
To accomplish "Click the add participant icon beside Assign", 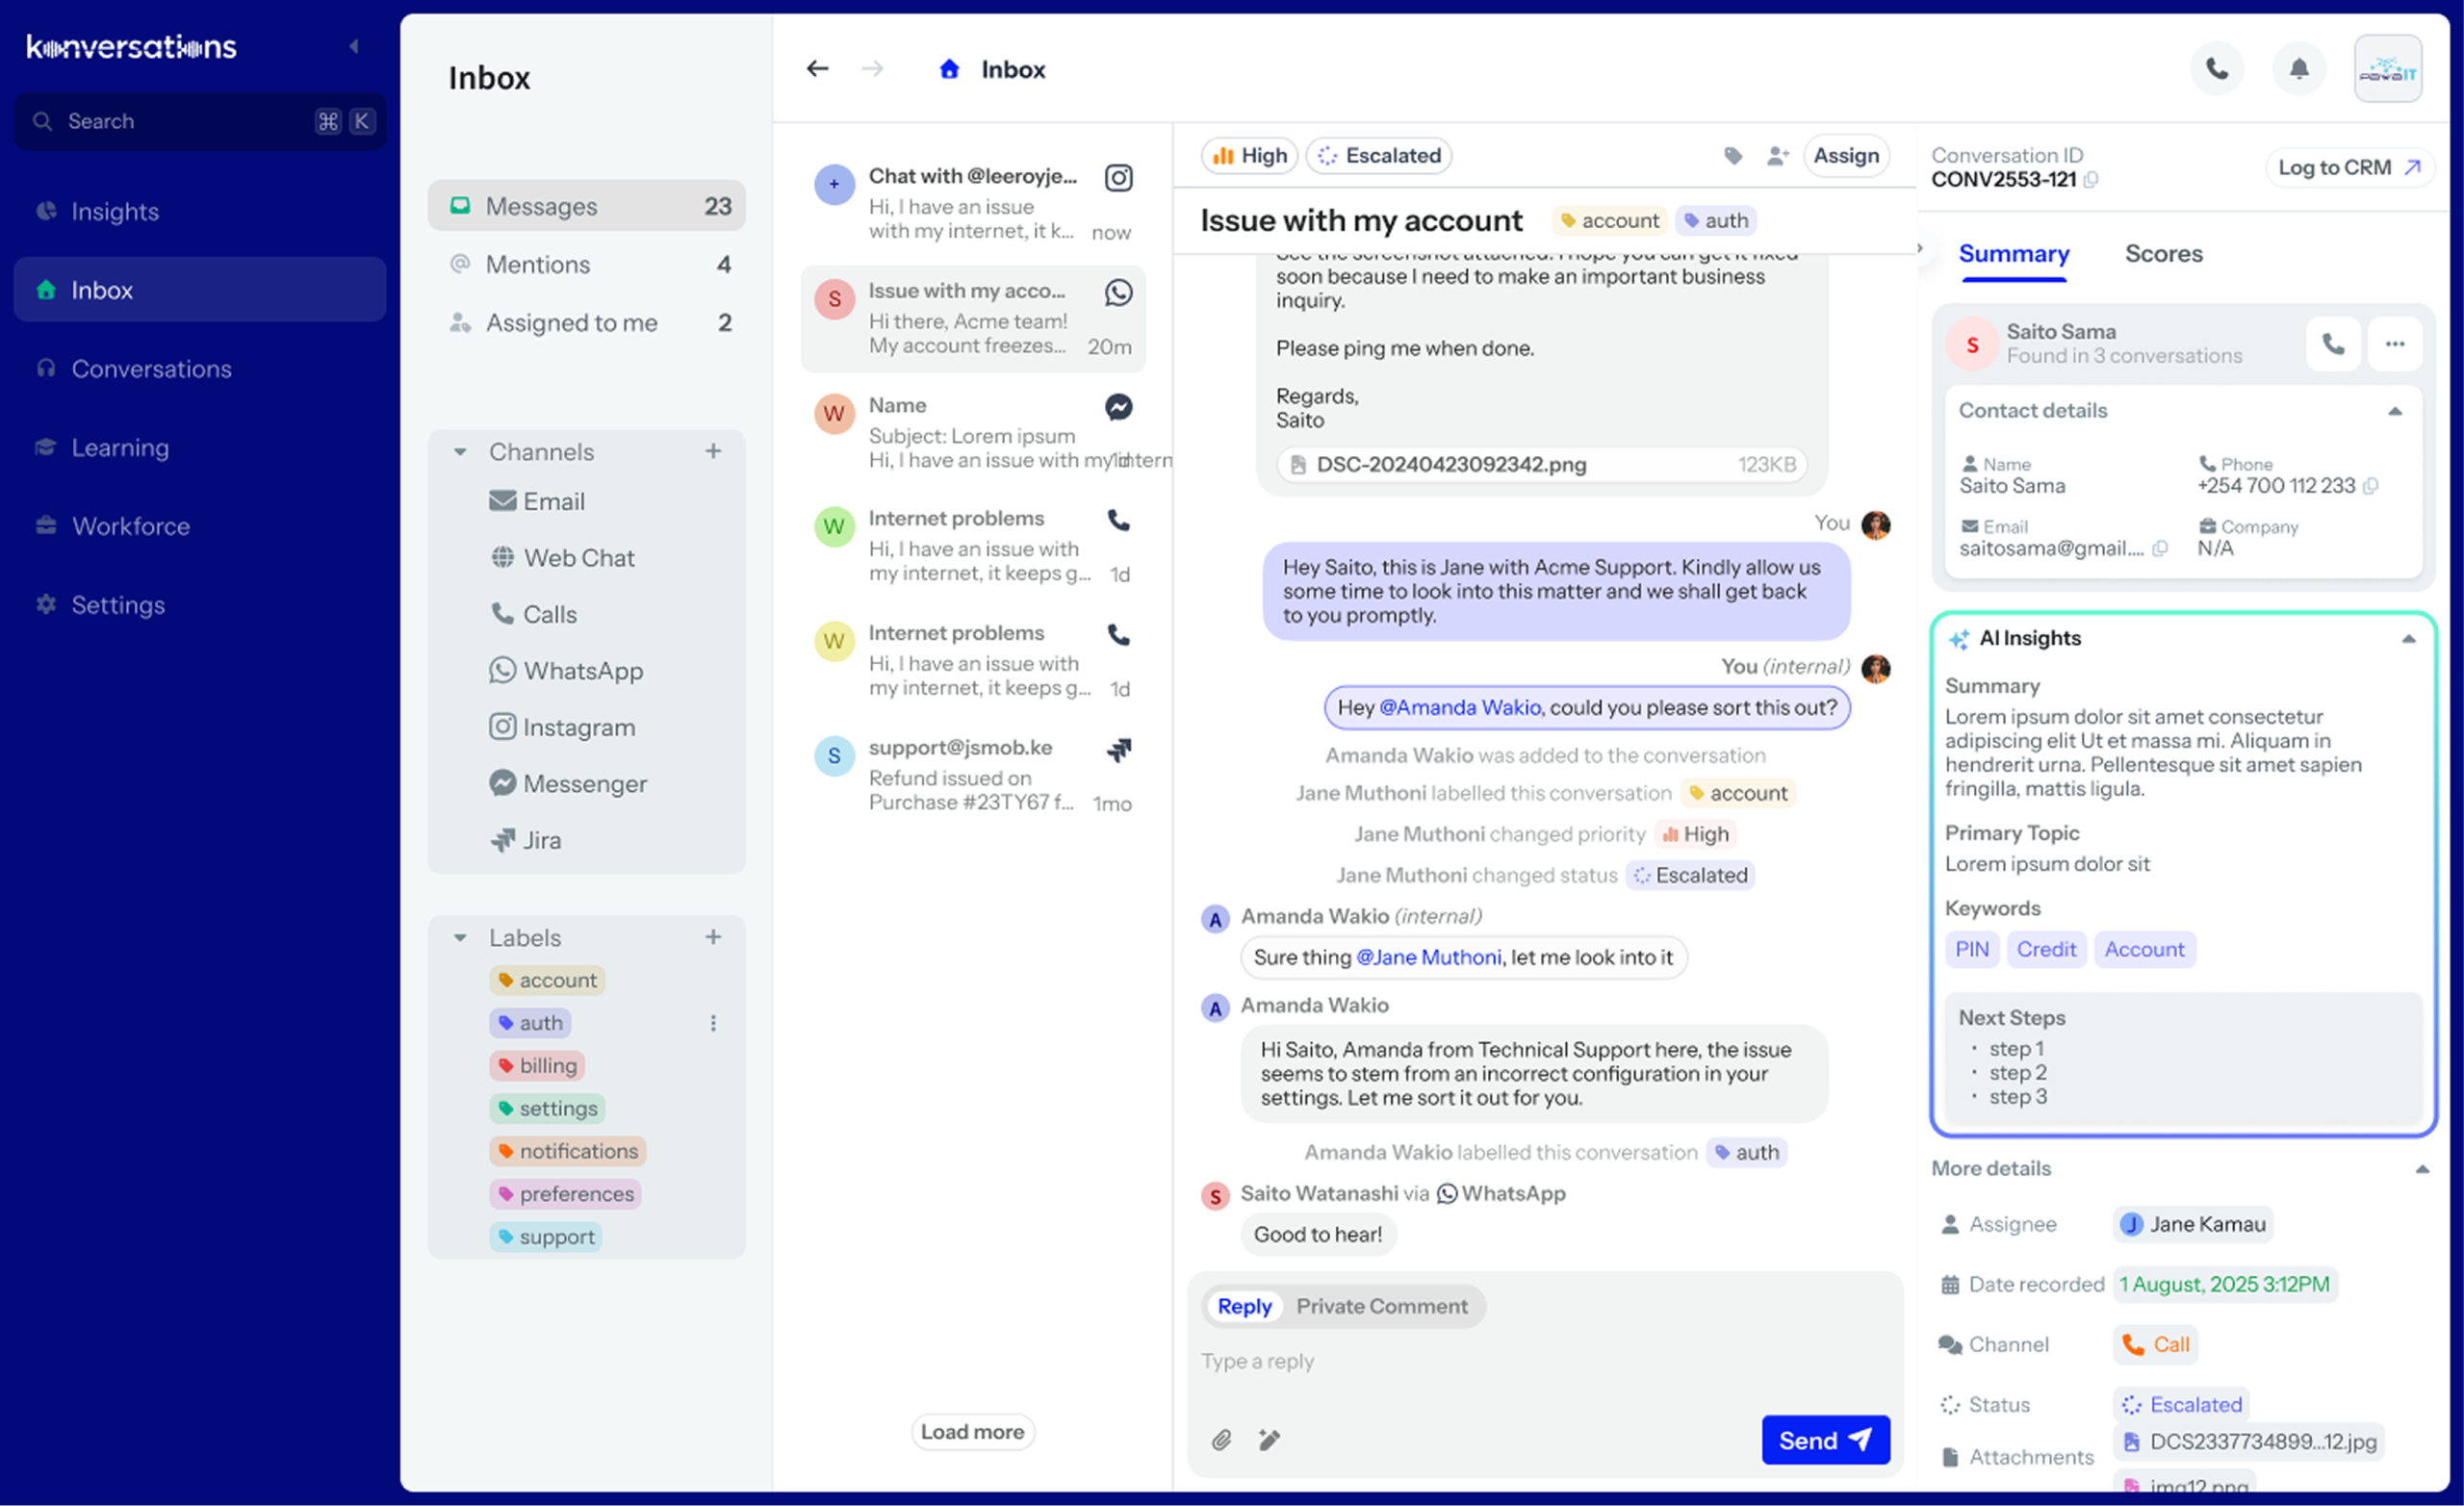I will (x=1777, y=156).
